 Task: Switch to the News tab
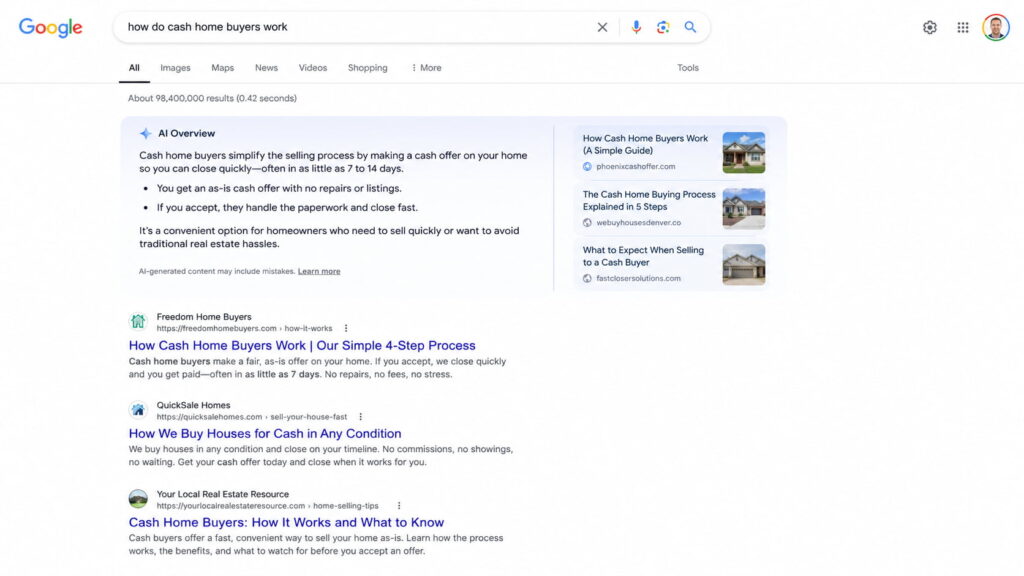266,68
